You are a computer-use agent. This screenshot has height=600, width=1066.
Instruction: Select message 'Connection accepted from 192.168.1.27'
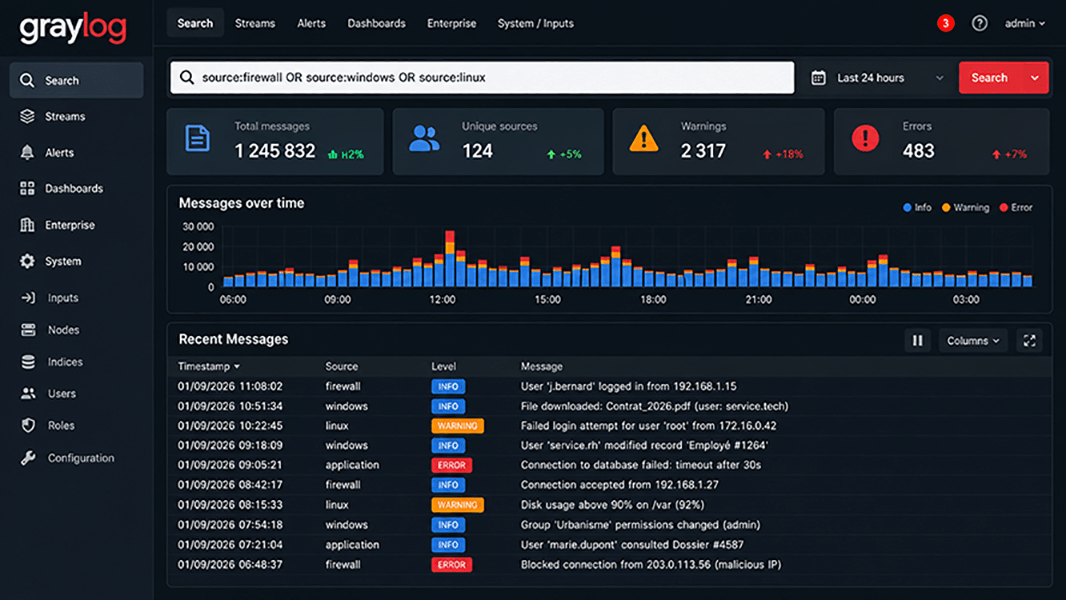(x=619, y=485)
